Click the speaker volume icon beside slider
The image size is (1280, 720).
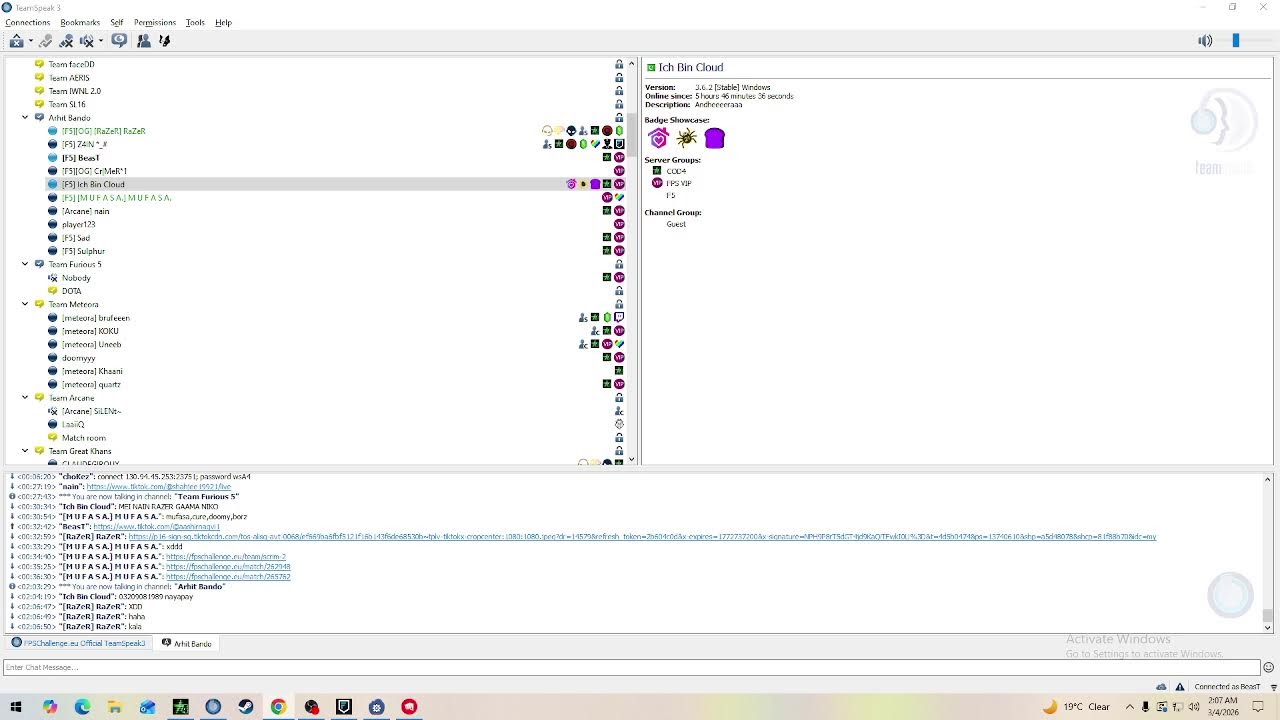coord(1205,41)
